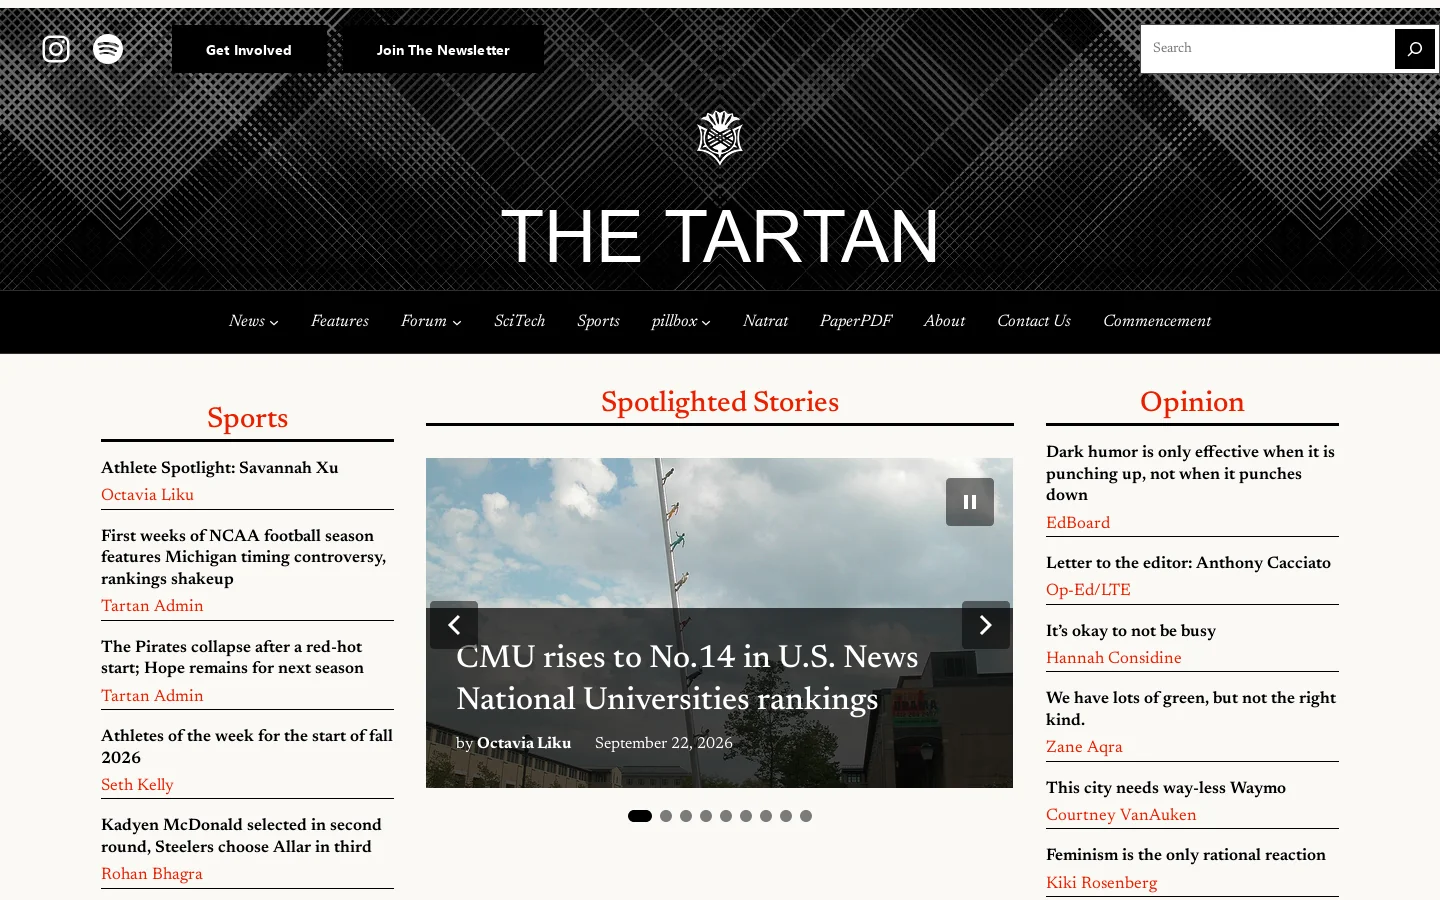
Task: Open Pirates collapse after red-hot start article
Action: pyautogui.click(x=232, y=658)
